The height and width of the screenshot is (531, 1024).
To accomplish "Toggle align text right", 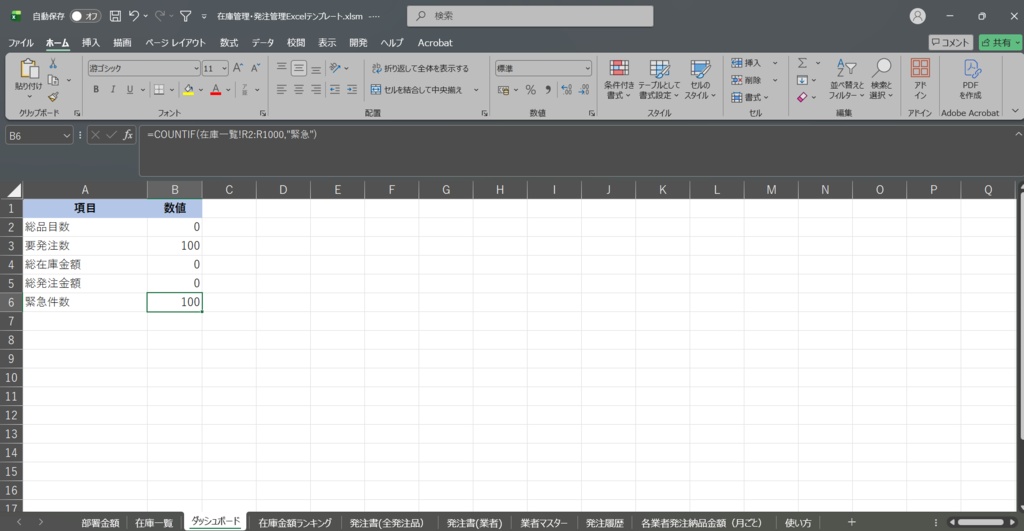I will coord(316,89).
